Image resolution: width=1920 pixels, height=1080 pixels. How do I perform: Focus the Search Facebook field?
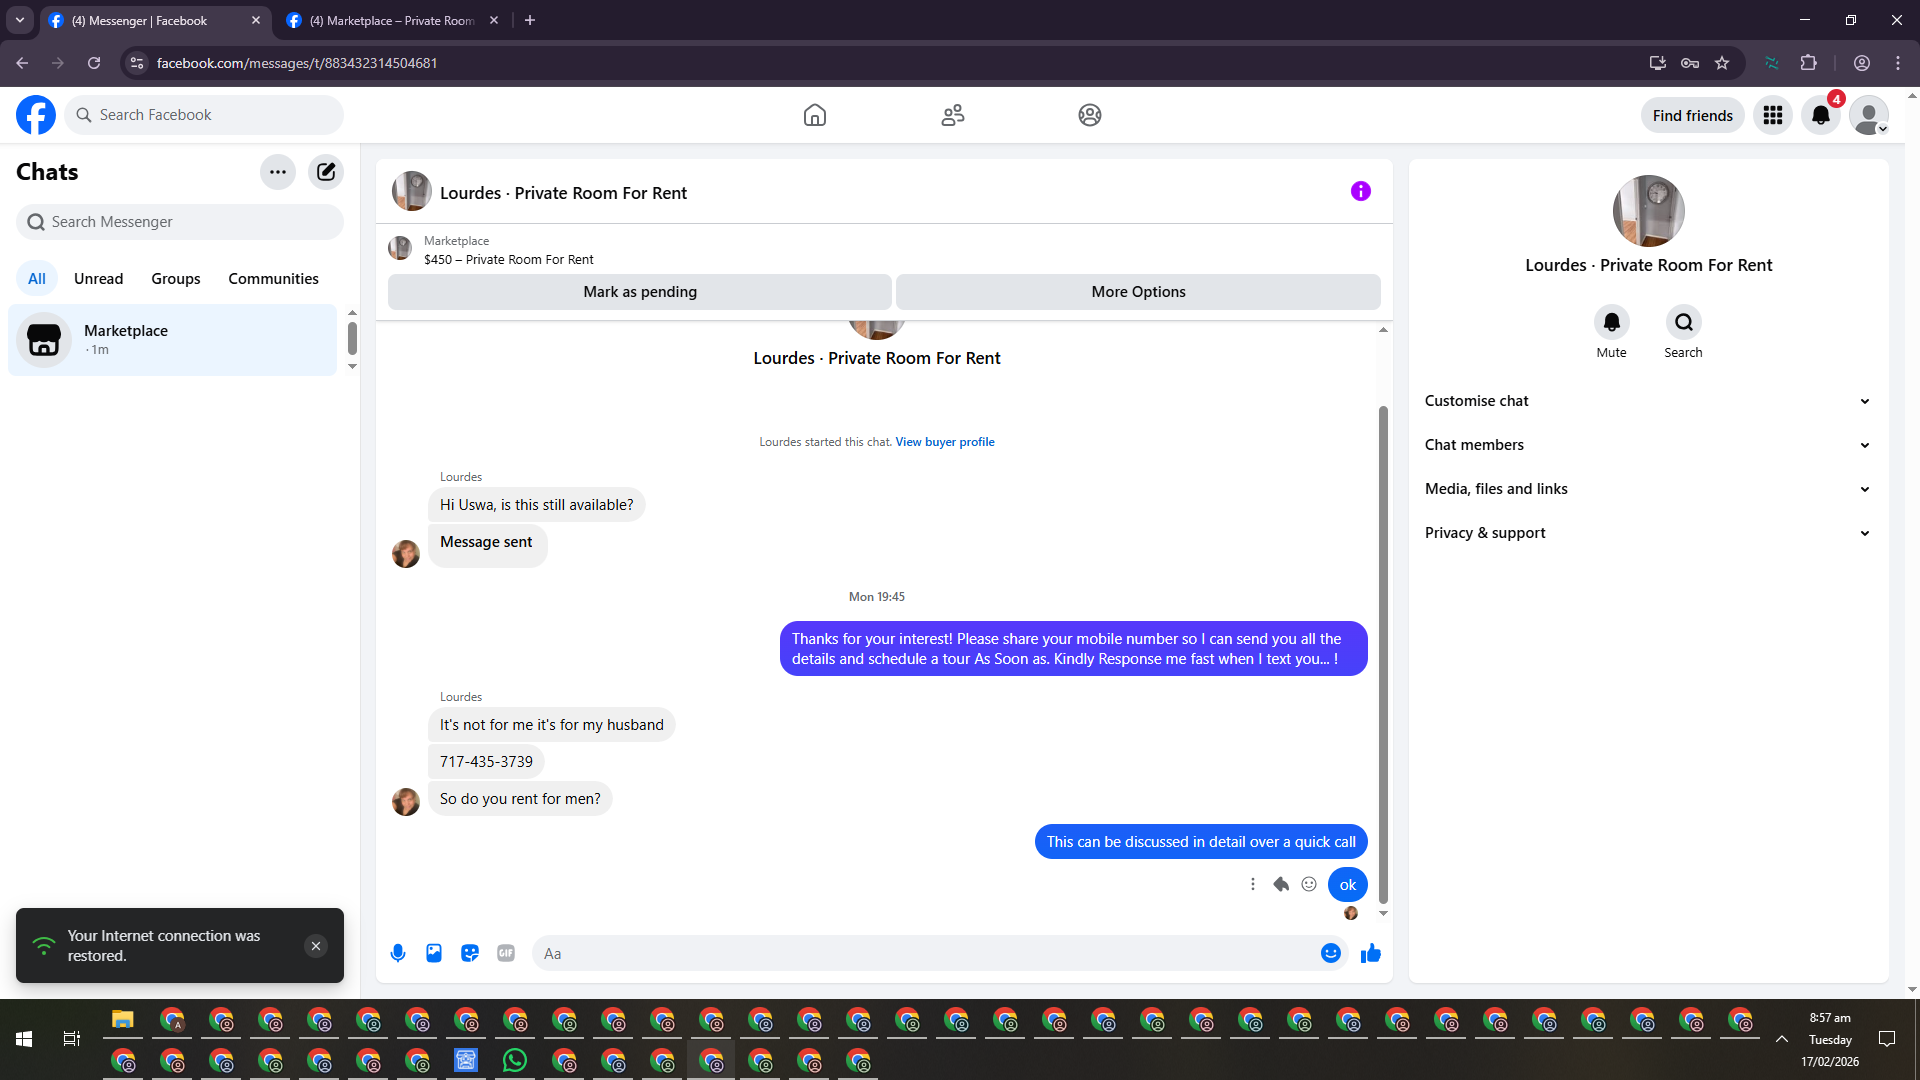click(x=204, y=115)
